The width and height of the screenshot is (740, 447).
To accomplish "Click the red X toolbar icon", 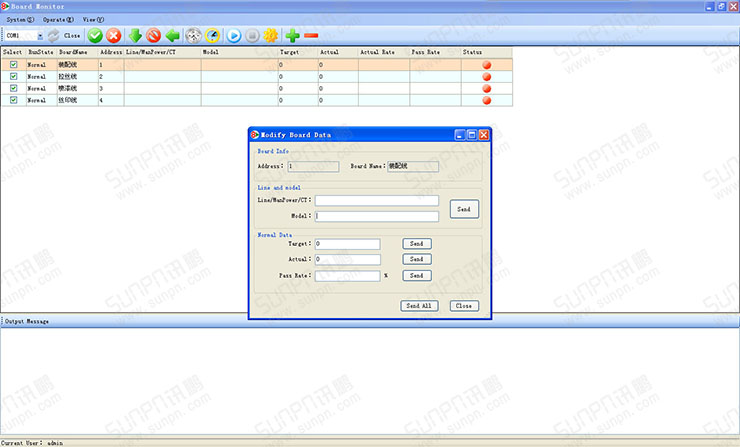I will [x=114, y=35].
